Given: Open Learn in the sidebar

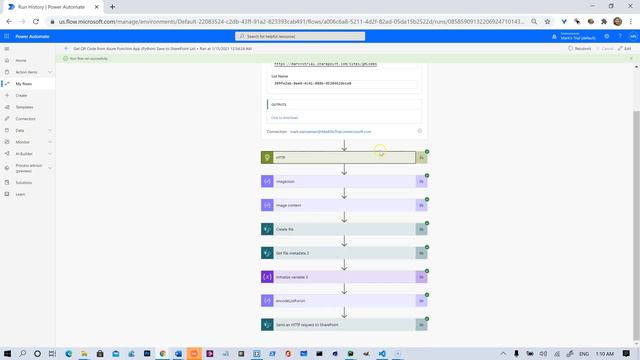Looking at the screenshot, I should click(x=20, y=194).
